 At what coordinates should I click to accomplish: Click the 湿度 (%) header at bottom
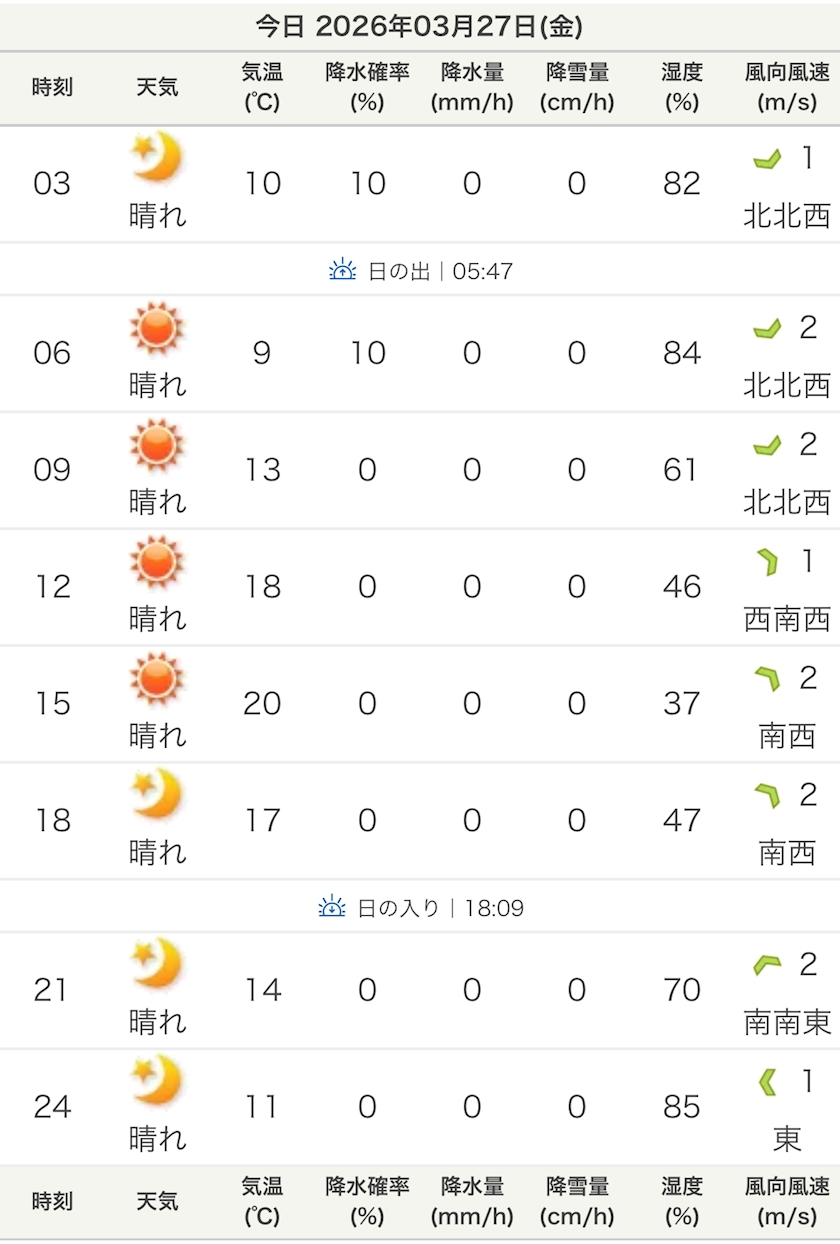681,1201
